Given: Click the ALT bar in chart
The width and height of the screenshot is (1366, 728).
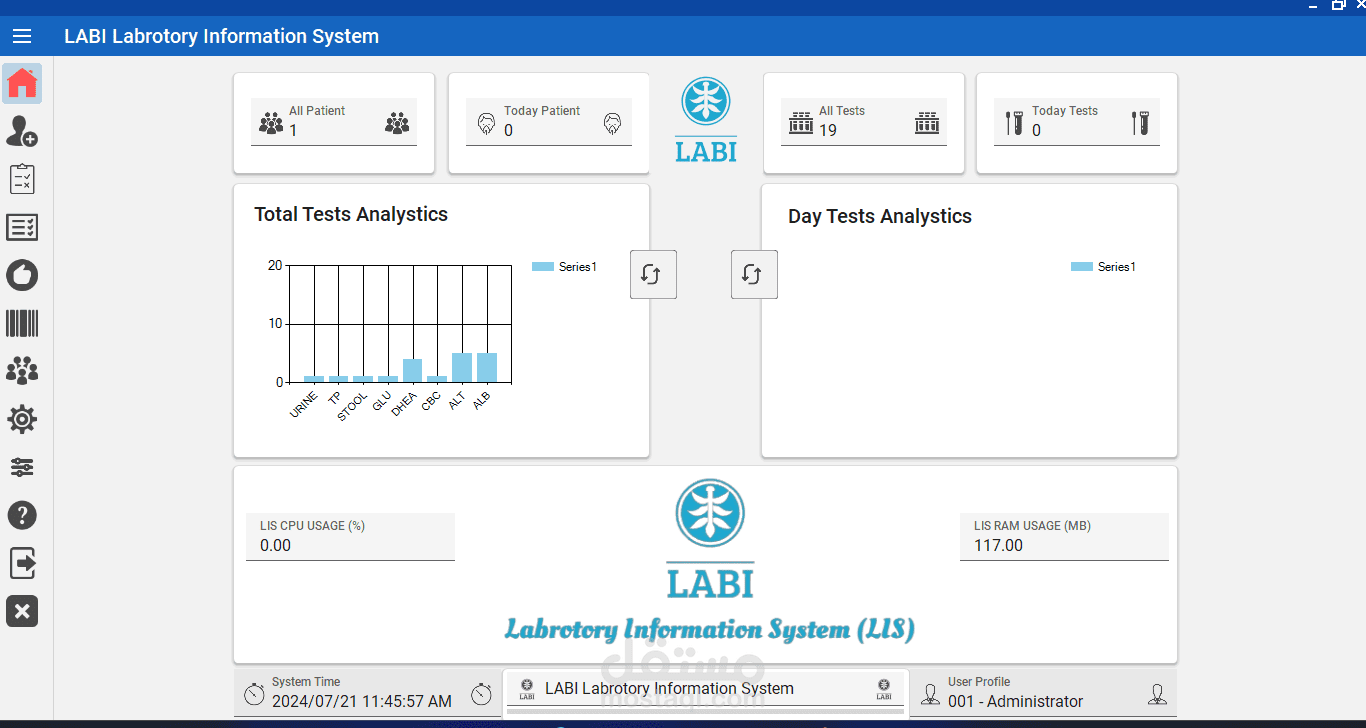Looking at the screenshot, I should pyautogui.click(x=462, y=367).
